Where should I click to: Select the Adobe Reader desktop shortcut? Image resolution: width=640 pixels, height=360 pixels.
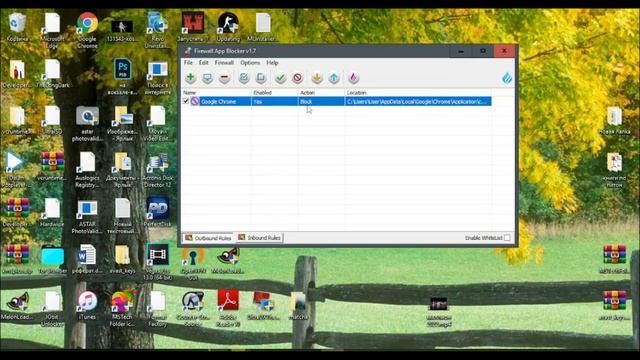tap(228, 309)
